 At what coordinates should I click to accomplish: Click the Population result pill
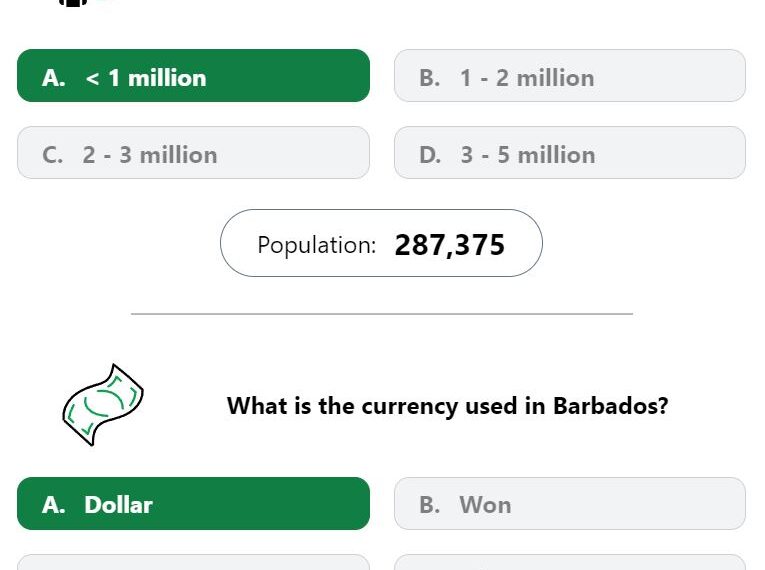click(x=381, y=243)
